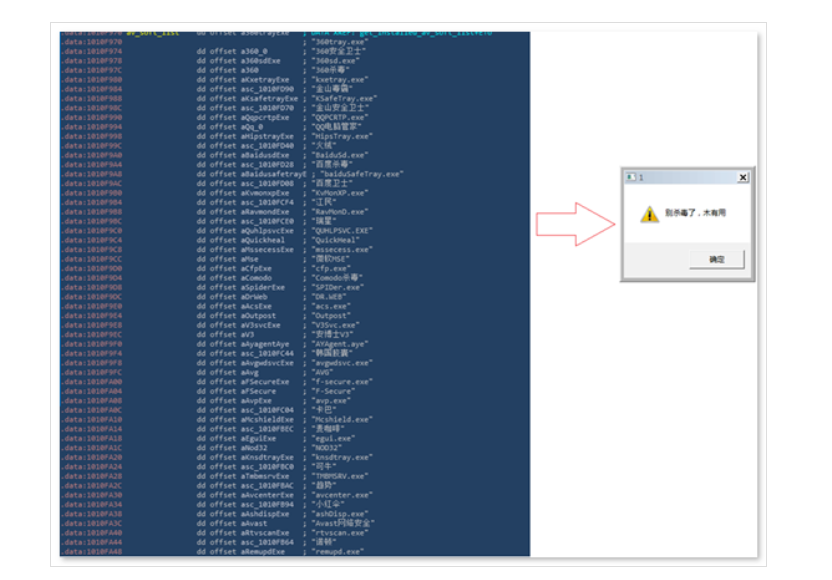Click the "KvMonXP.exe" comment string
The width and height of the screenshot is (832, 580).
(340, 193)
